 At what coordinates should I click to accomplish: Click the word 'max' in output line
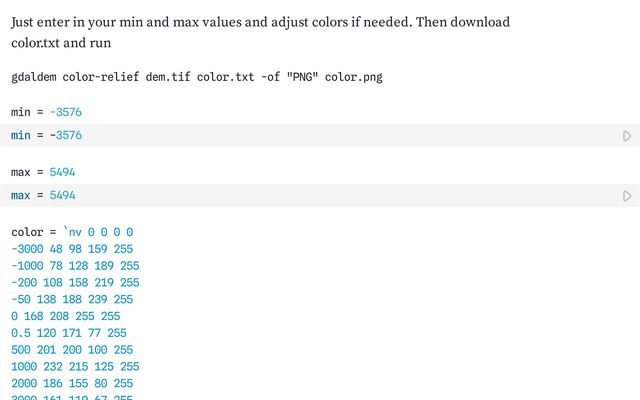click(21, 173)
